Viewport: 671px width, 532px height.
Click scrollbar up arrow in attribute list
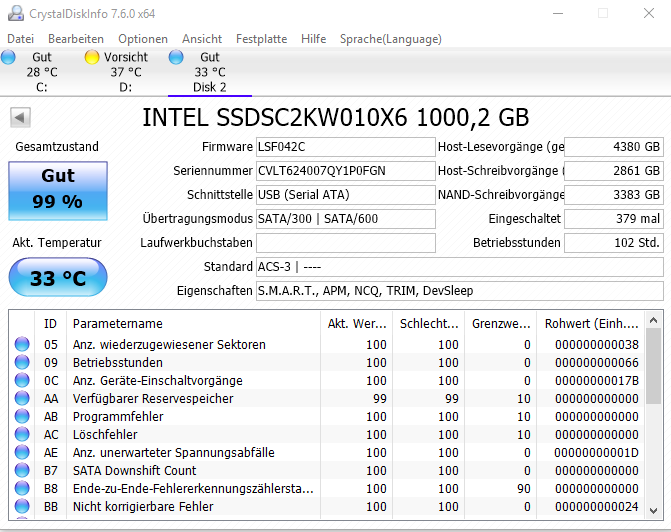[x=653, y=320]
